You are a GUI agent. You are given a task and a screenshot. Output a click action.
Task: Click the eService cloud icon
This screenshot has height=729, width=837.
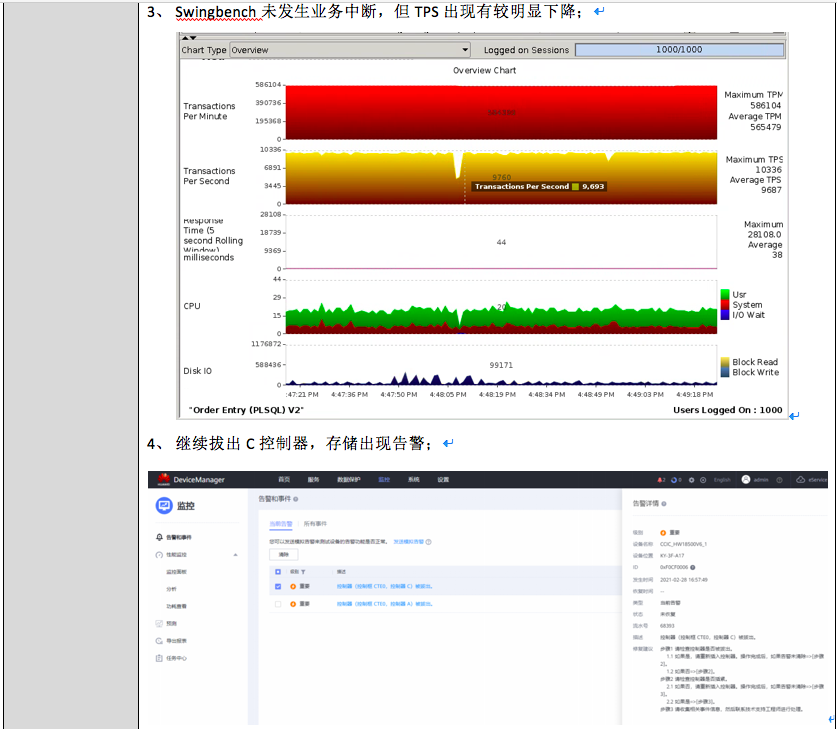tap(800, 479)
